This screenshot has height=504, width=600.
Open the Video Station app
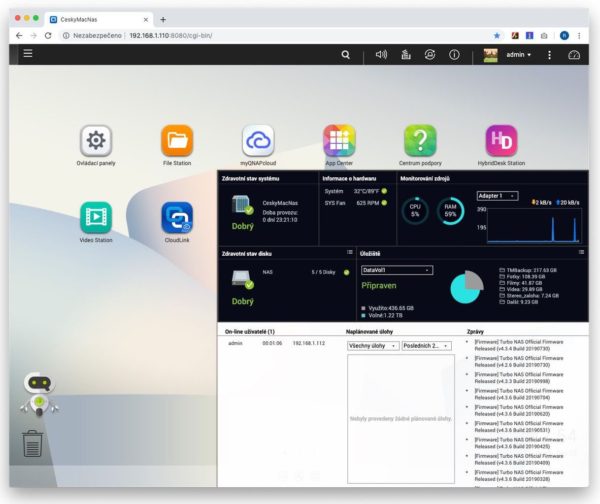(96, 217)
